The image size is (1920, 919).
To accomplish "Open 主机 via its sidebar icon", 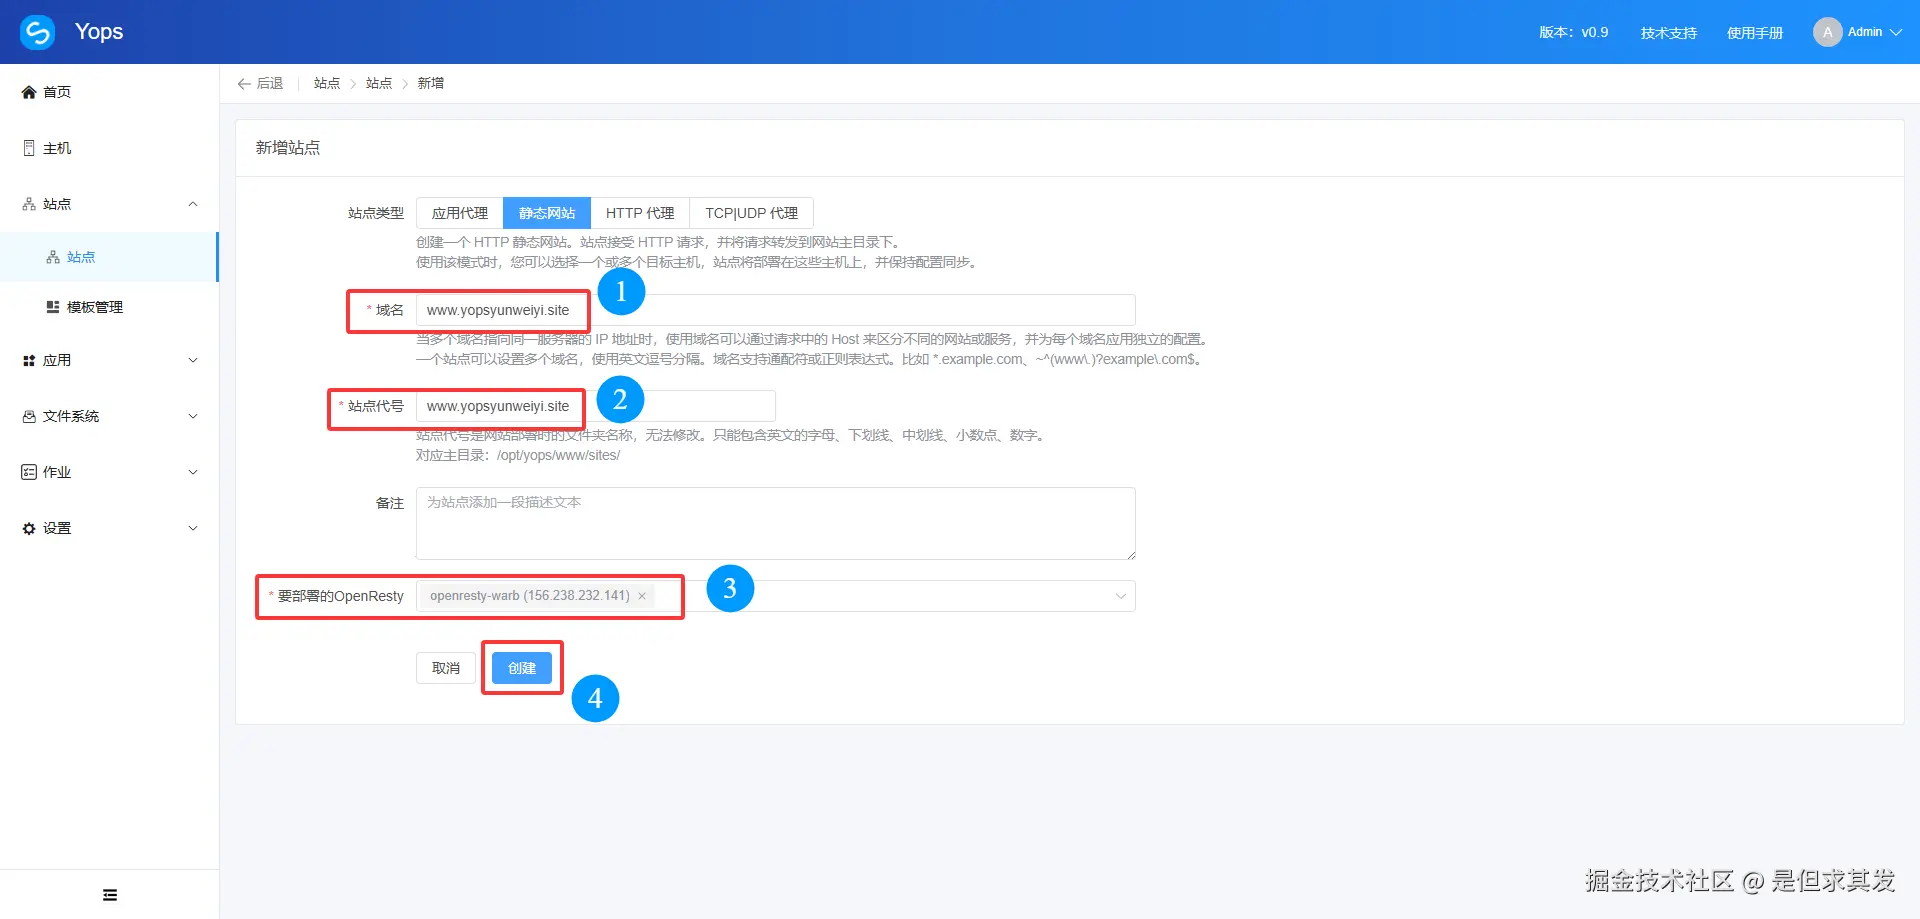I will point(29,147).
